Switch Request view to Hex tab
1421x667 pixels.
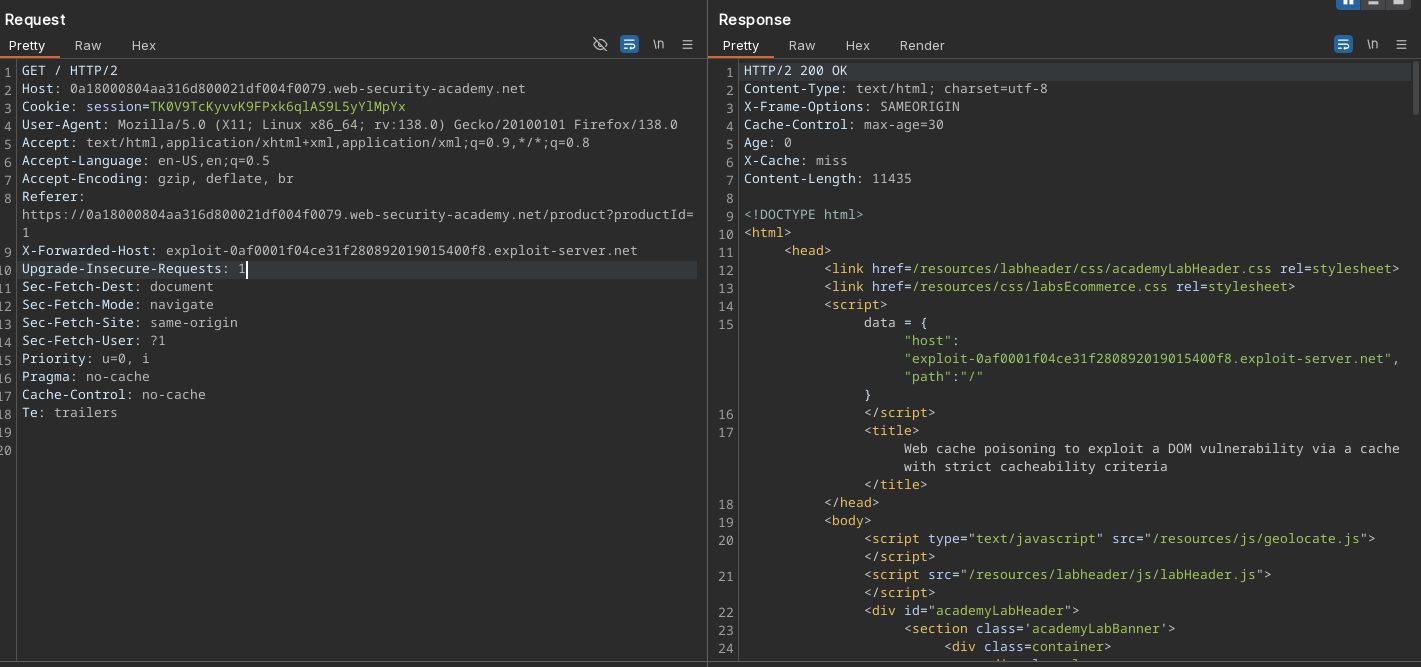144,45
